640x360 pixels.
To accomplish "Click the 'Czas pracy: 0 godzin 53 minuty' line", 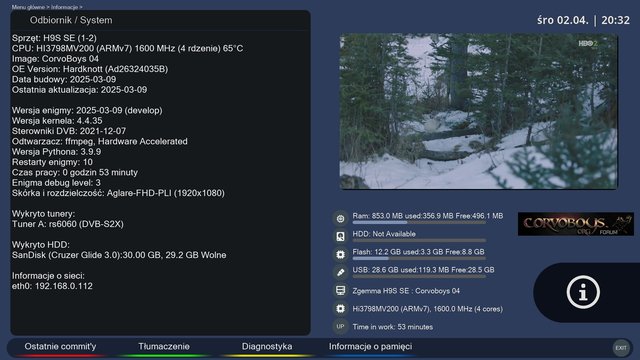I will (75, 172).
